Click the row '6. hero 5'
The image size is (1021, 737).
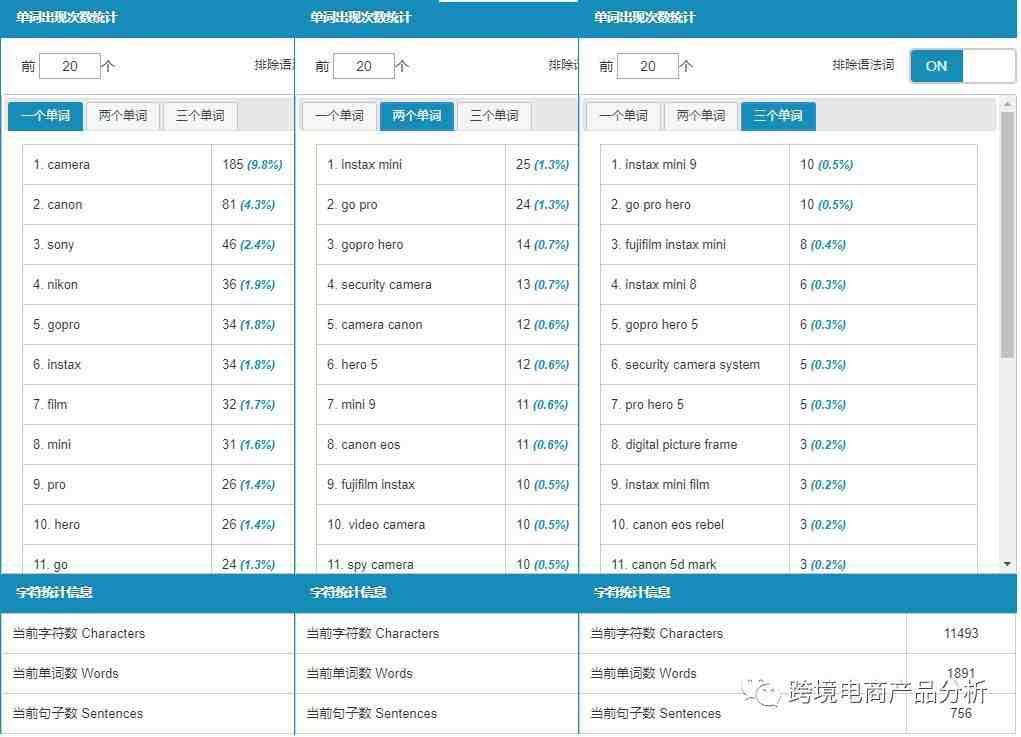pyautogui.click(x=447, y=365)
